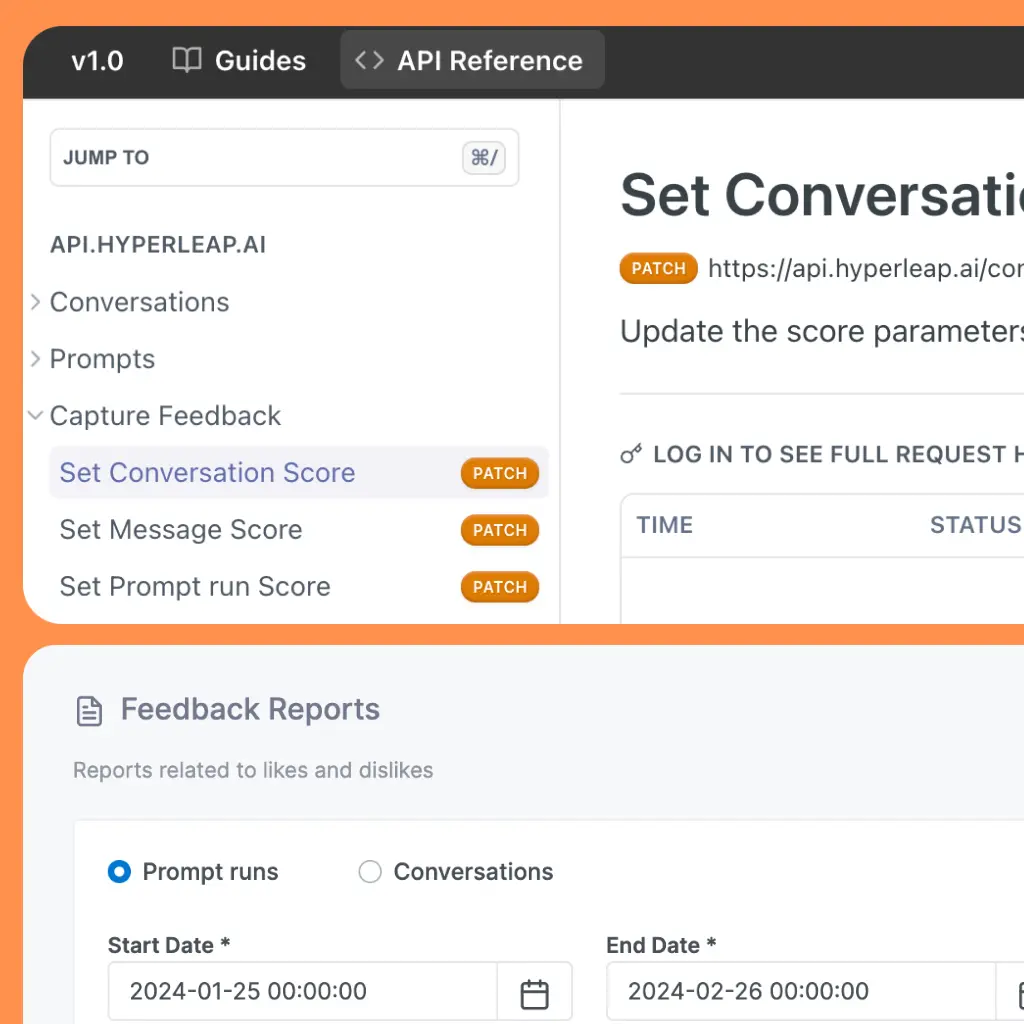This screenshot has width=1024, height=1024.
Task: Click the orange PATCH badge beside the API URL
Action: (x=658, y=269)
